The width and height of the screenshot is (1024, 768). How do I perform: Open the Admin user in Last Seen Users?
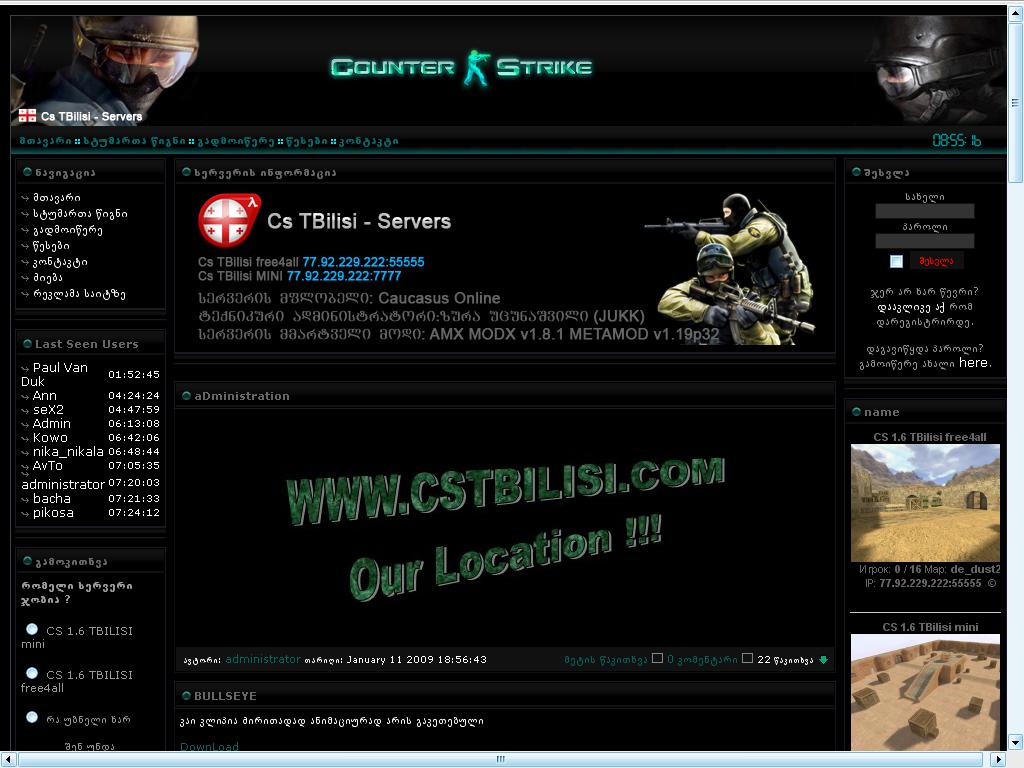[52, 424]
